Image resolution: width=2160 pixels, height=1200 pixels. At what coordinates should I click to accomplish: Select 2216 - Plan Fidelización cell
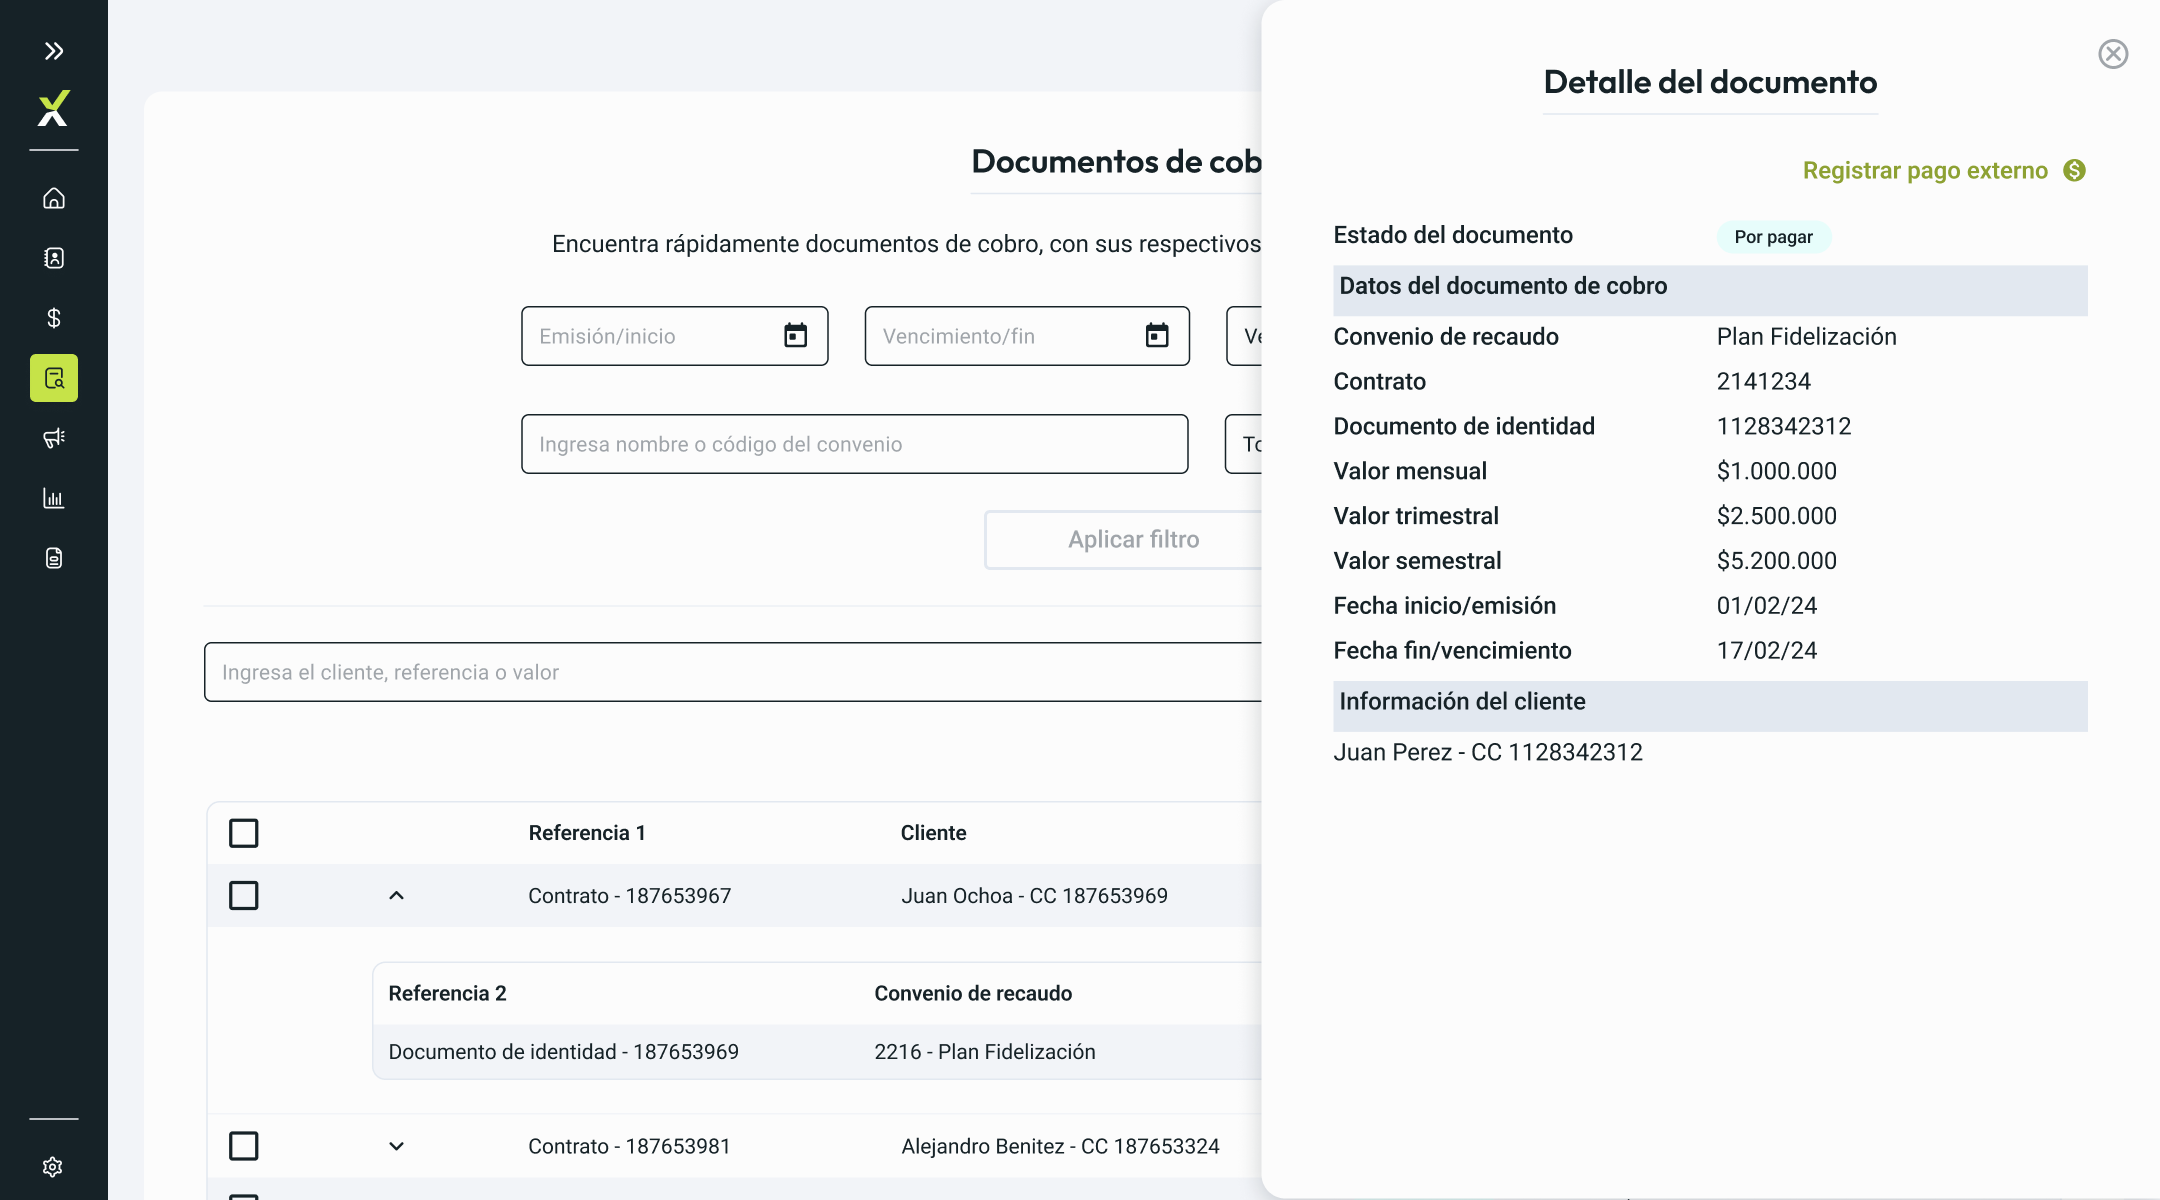[984, 1052]
